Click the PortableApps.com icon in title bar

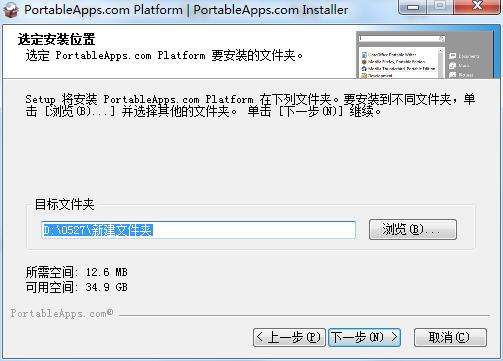[x=11, y=10]
